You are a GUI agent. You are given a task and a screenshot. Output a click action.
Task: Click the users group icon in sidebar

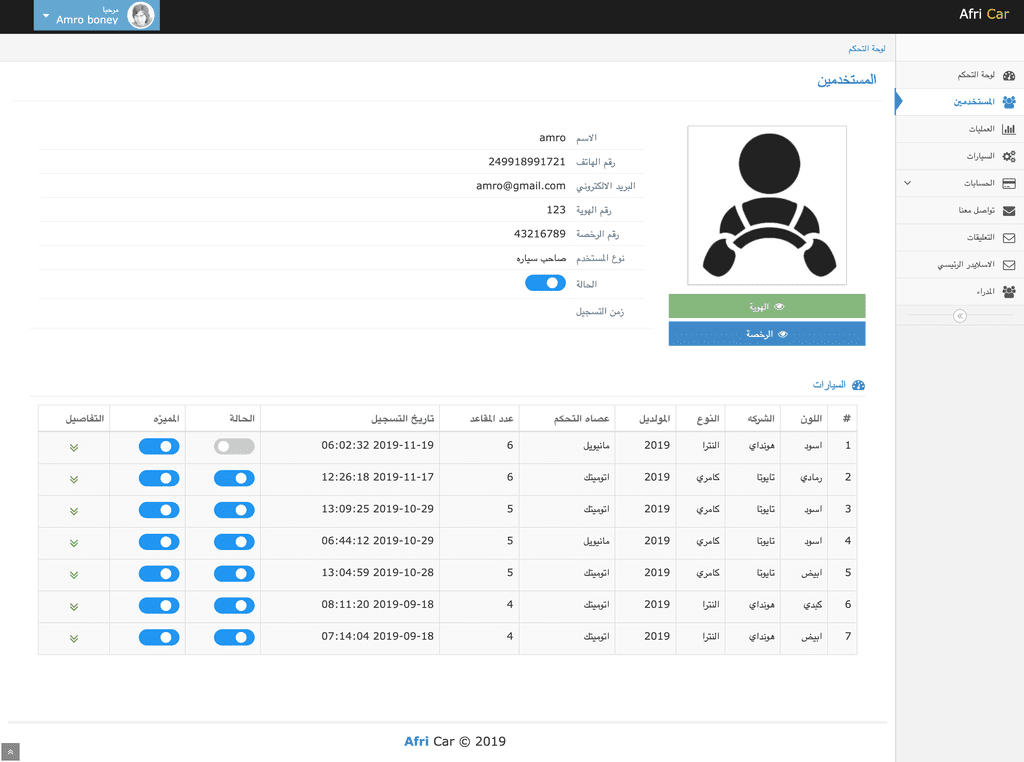coord(1009,102)
